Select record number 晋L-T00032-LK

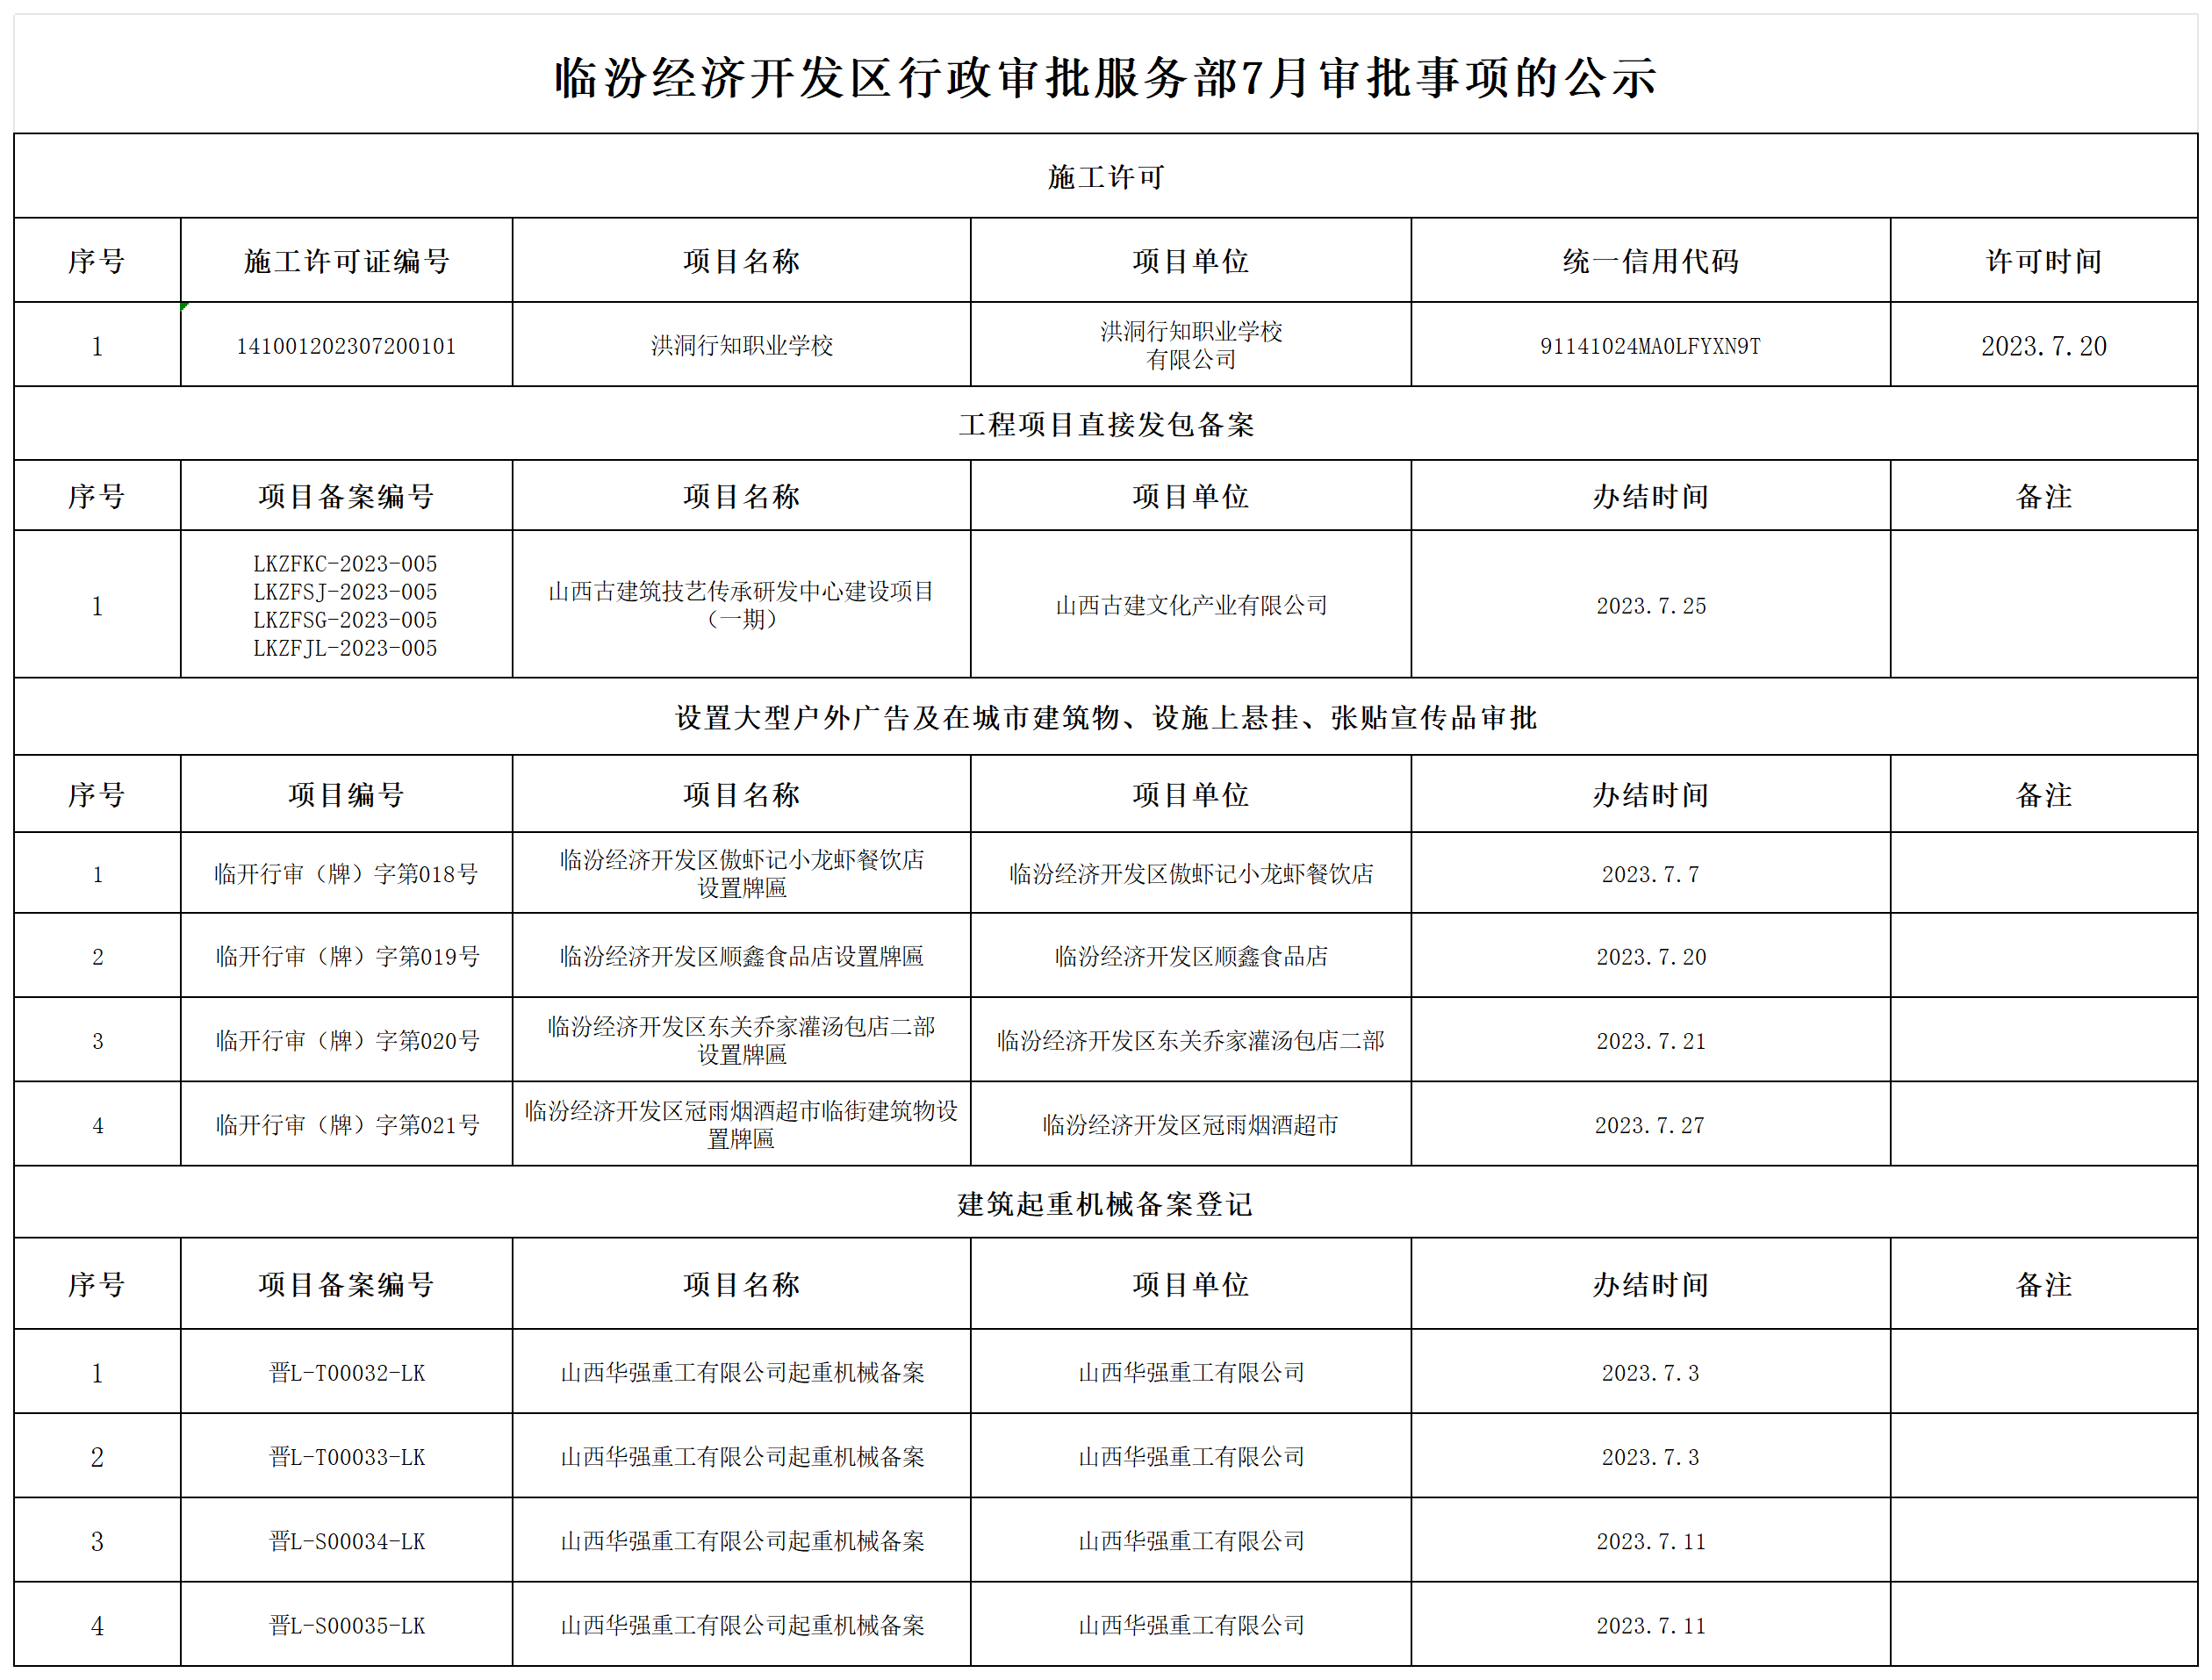[x=346, y=1372]
